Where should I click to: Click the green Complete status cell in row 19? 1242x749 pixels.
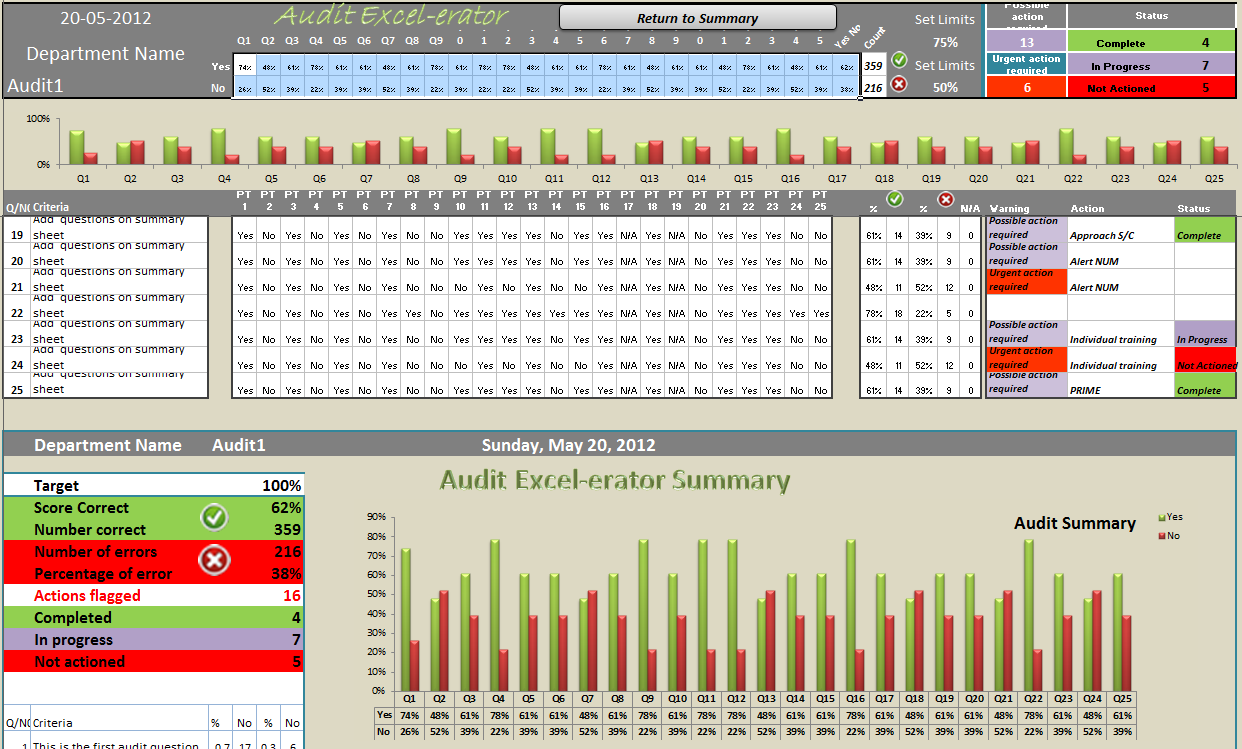(1204, 235)
